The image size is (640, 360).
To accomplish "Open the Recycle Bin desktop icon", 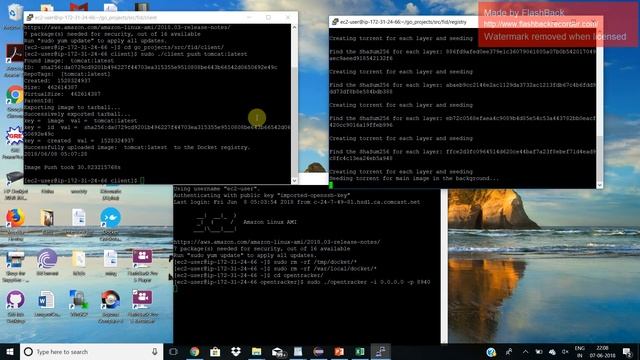I will [x=15, y=13].
